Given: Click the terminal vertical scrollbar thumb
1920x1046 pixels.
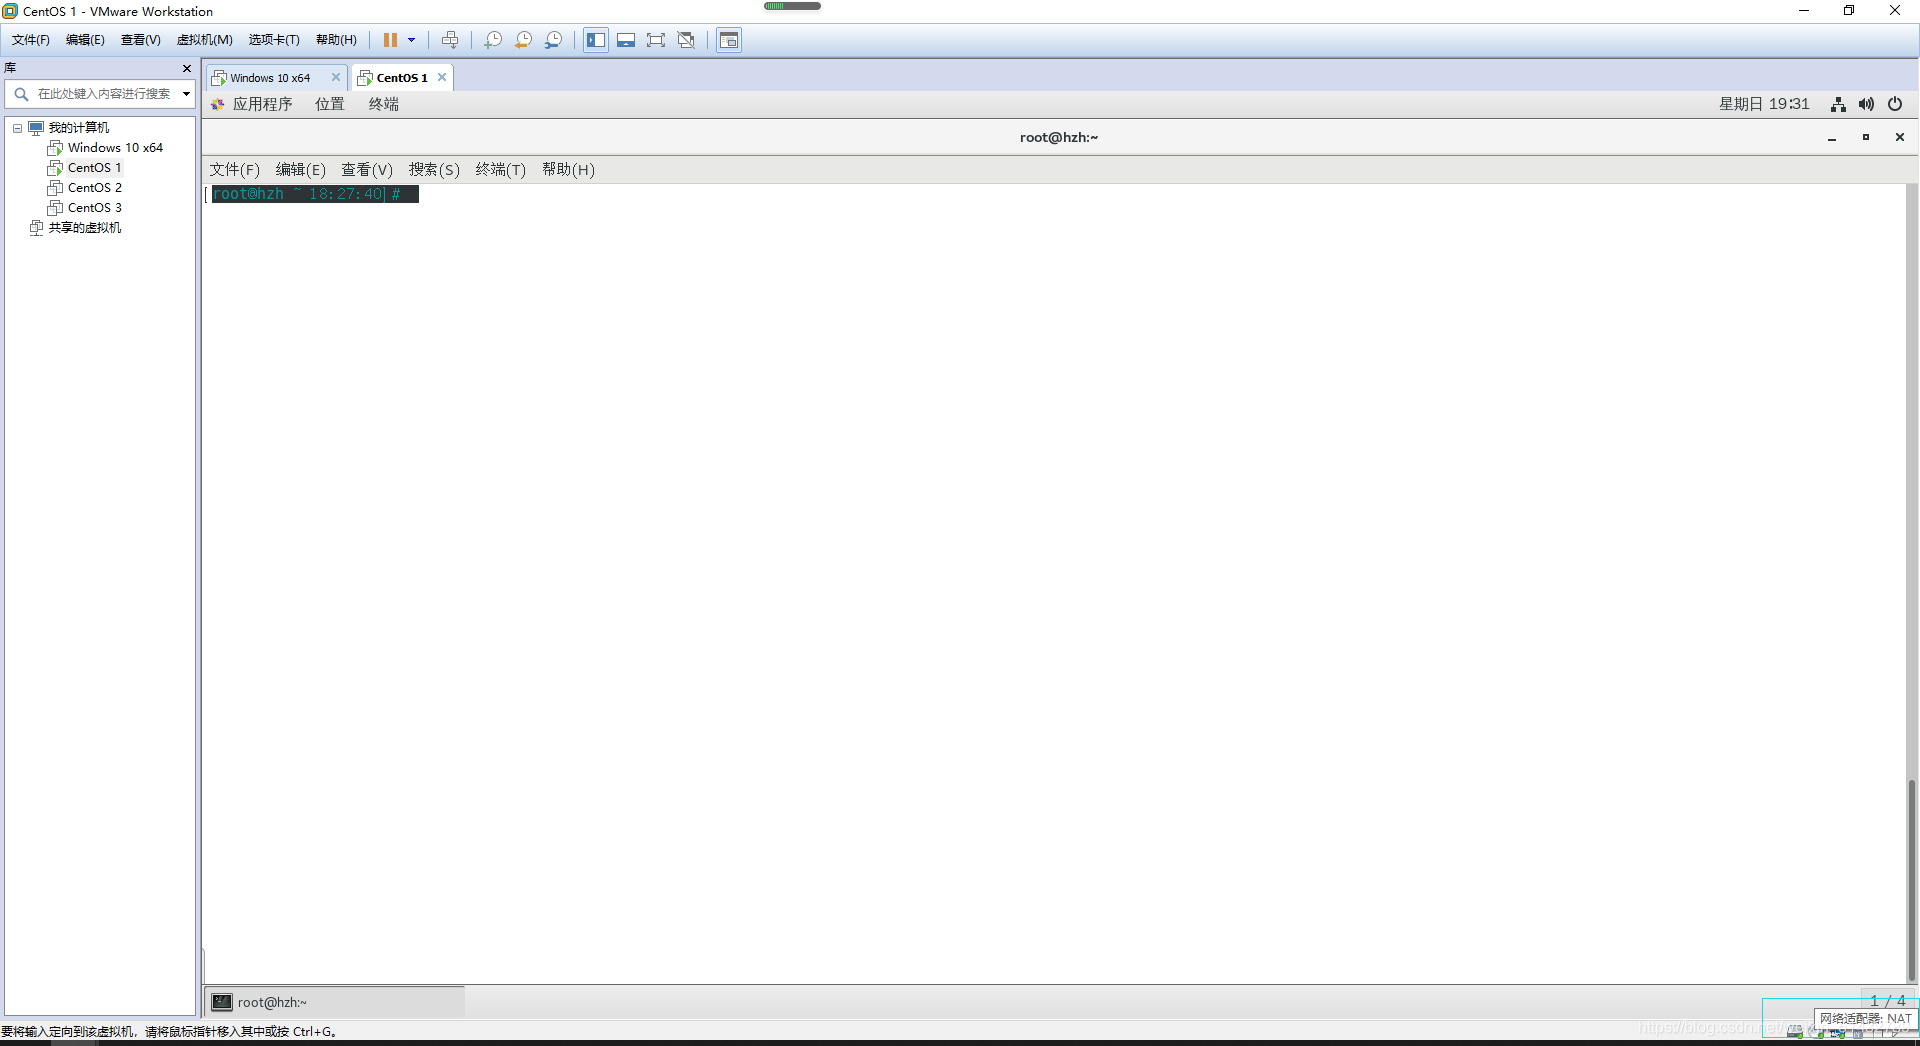Looking at the screenshot, I should pos(1912,880).
